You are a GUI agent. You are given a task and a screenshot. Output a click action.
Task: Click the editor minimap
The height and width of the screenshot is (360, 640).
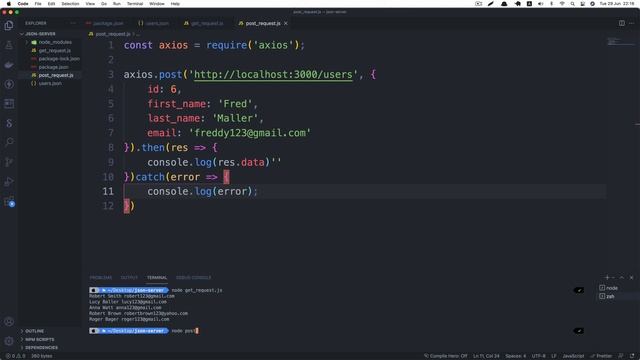620,42
